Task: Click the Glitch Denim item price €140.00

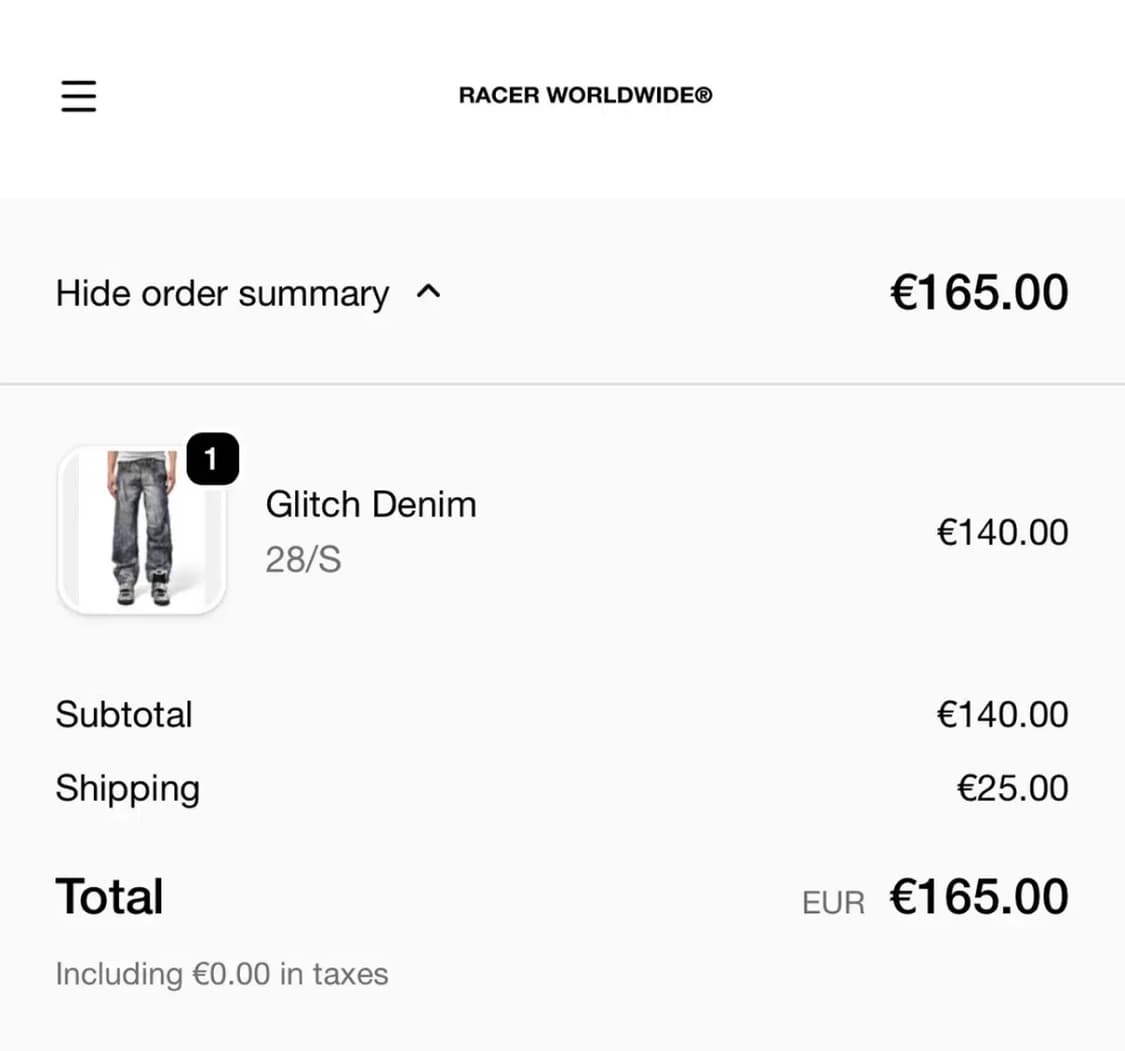Action: pyautogui.click(x=1002, y=532)
